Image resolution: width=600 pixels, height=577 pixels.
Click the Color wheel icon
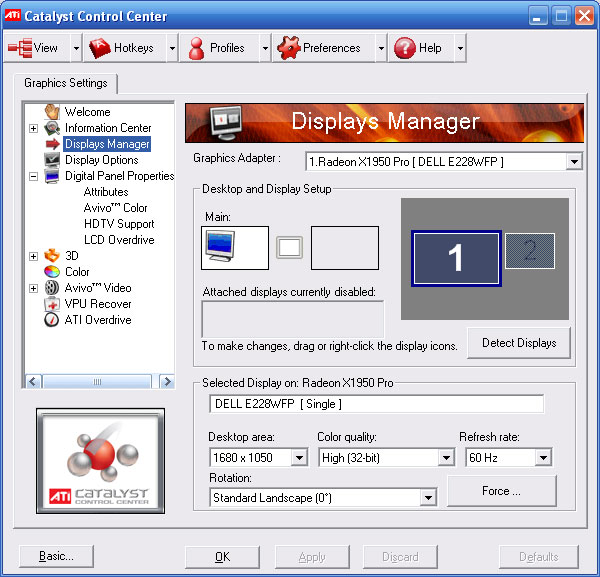[x=52, y=272]
